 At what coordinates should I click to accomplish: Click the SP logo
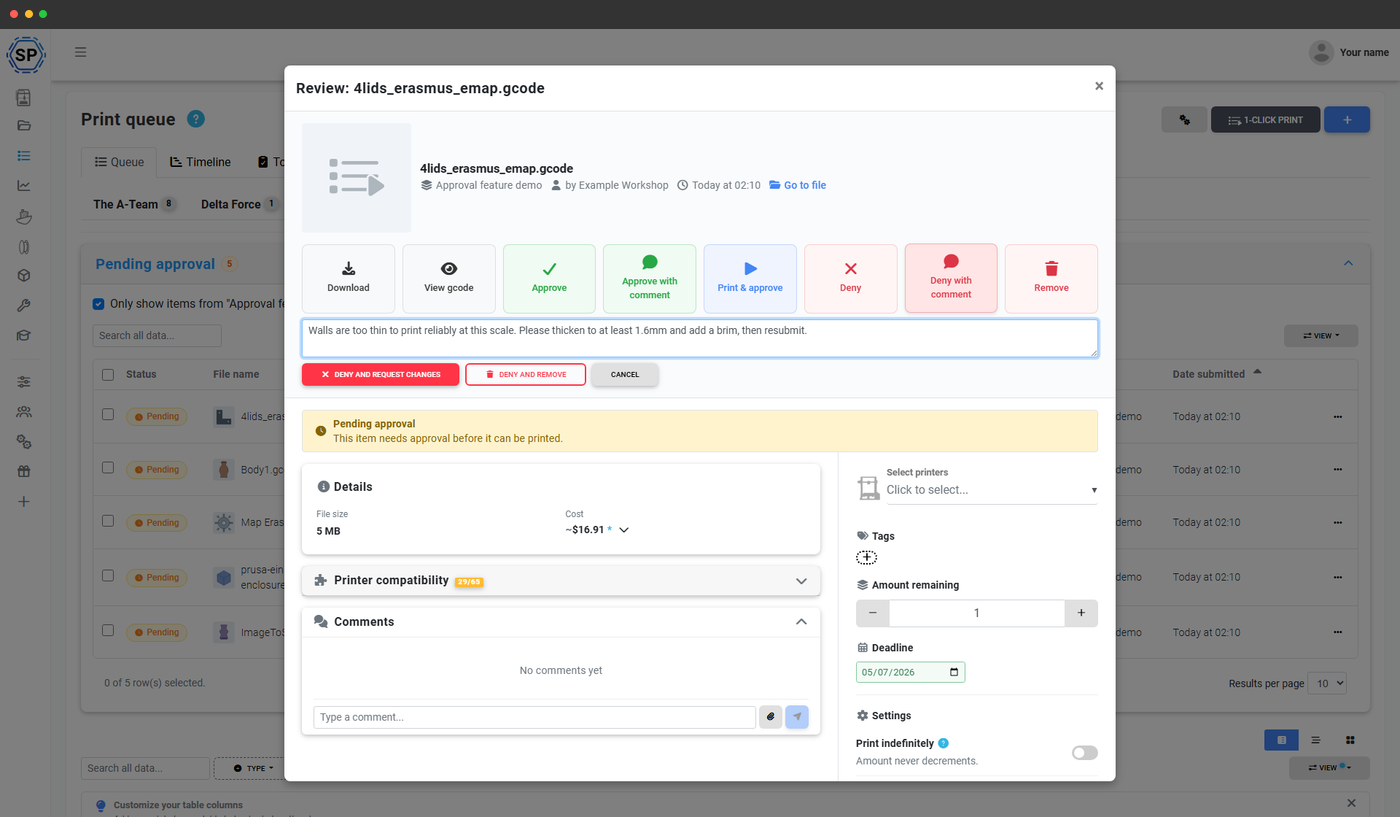coord(25,54)
